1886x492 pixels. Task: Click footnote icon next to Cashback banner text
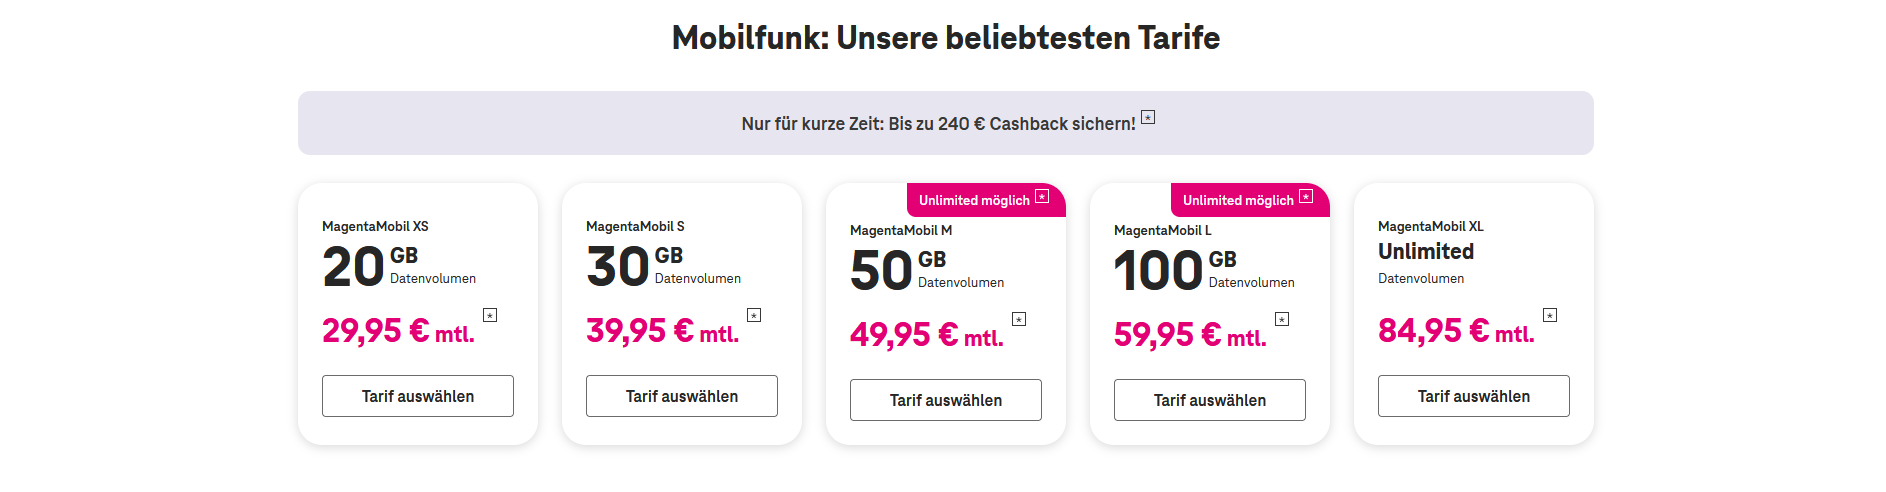click(1148, 117)
